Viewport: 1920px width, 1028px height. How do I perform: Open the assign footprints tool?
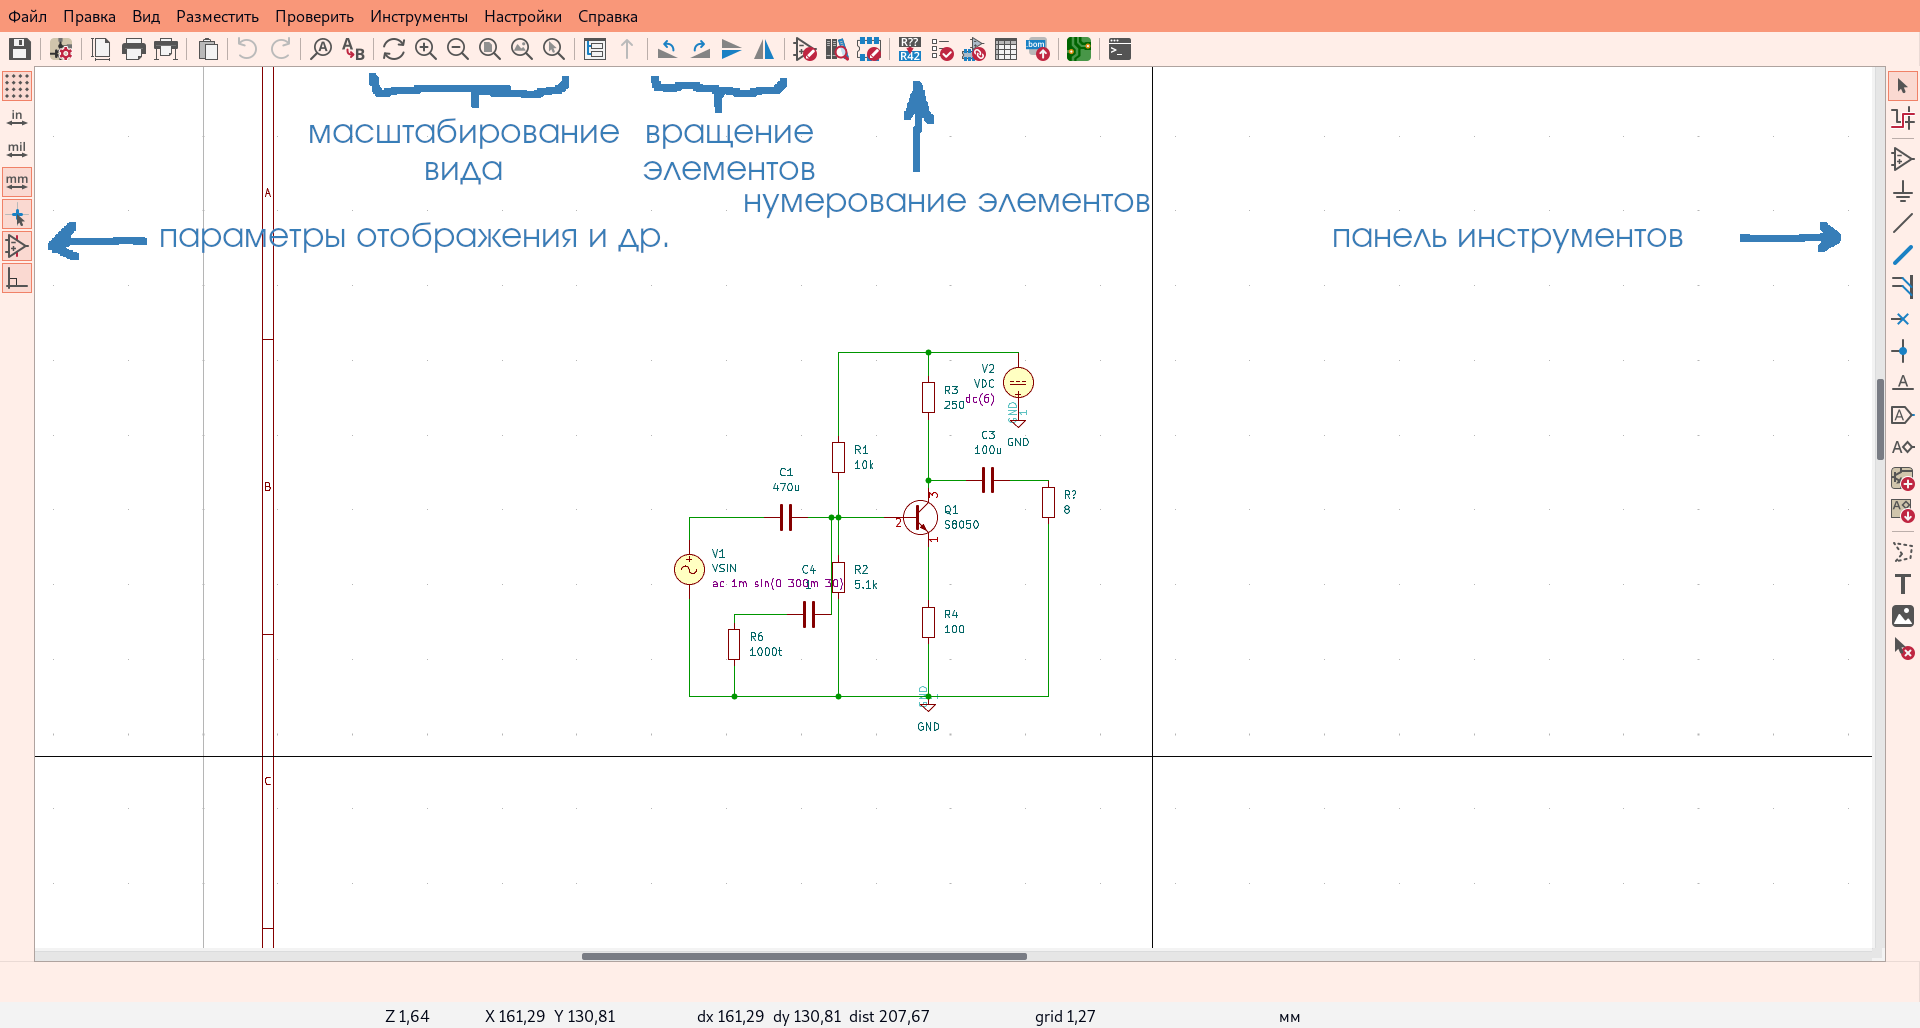pyautogui.click(x=974, y=49)
